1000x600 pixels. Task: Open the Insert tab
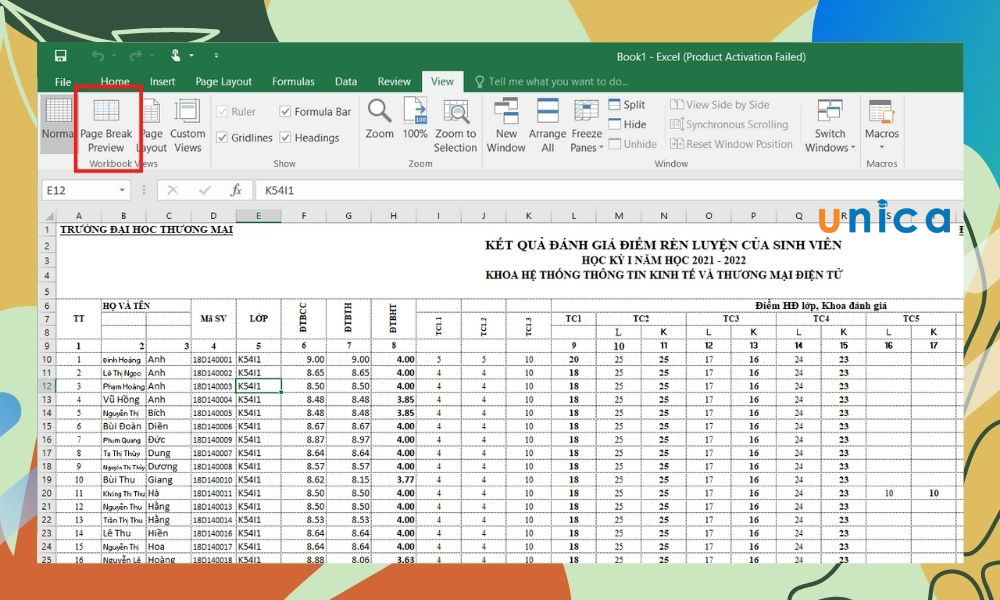click(x=162, y=82)
